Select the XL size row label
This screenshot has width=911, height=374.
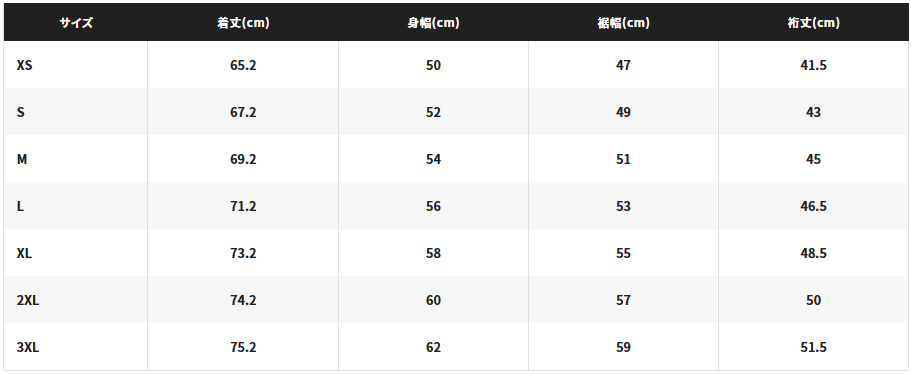(24, 253)
